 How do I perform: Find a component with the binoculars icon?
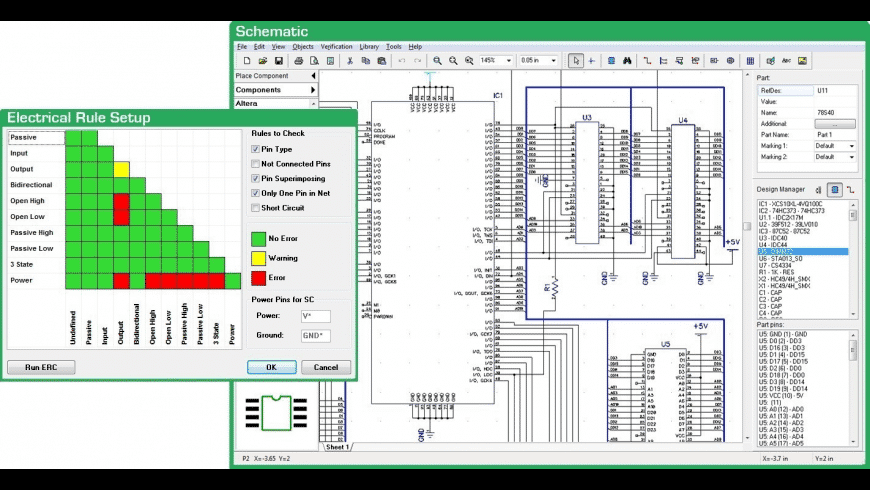point(627,60)
